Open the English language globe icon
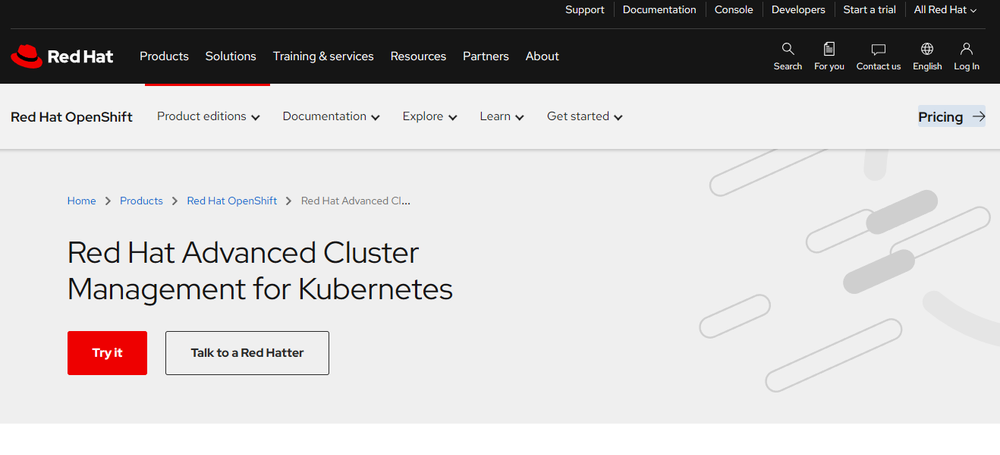 pyautogui.click(x=927, y=49)
